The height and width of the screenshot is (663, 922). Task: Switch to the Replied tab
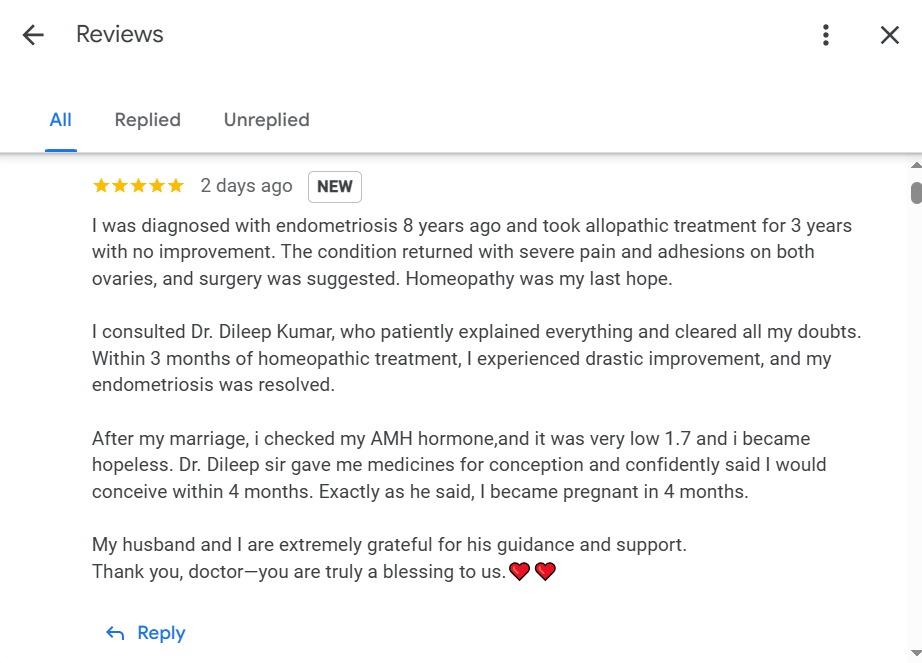147,120
